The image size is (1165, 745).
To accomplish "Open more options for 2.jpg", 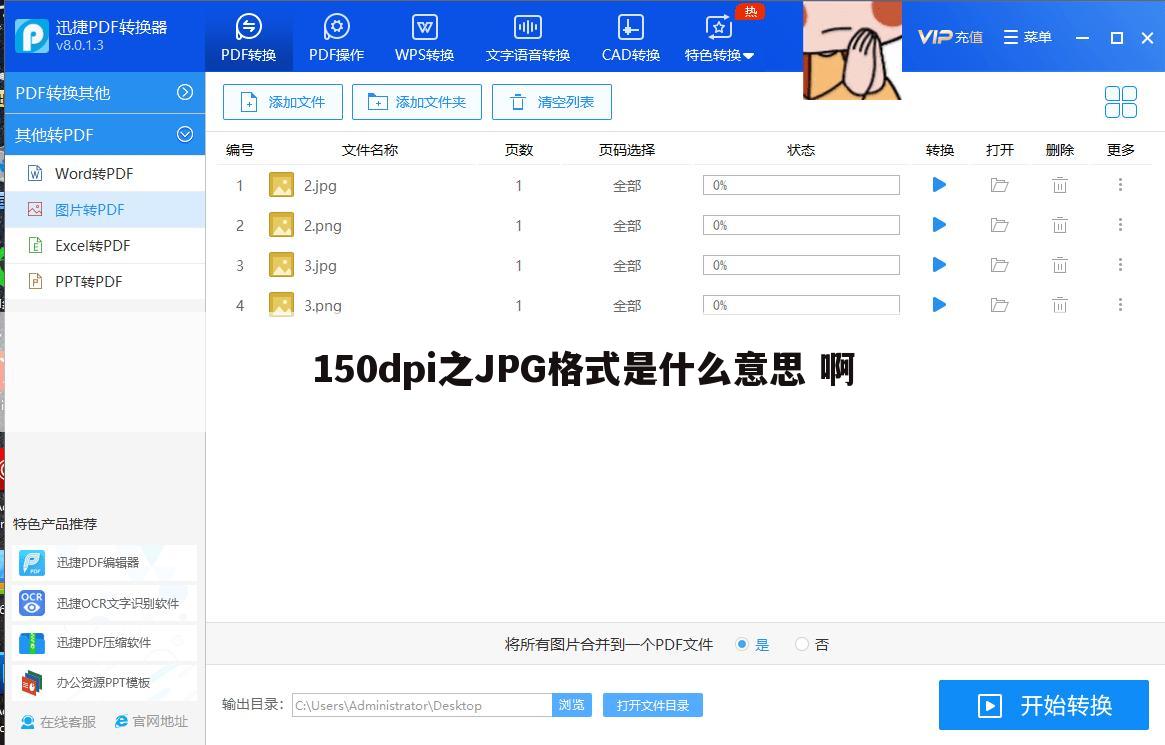I will [x=1120, y=185].
